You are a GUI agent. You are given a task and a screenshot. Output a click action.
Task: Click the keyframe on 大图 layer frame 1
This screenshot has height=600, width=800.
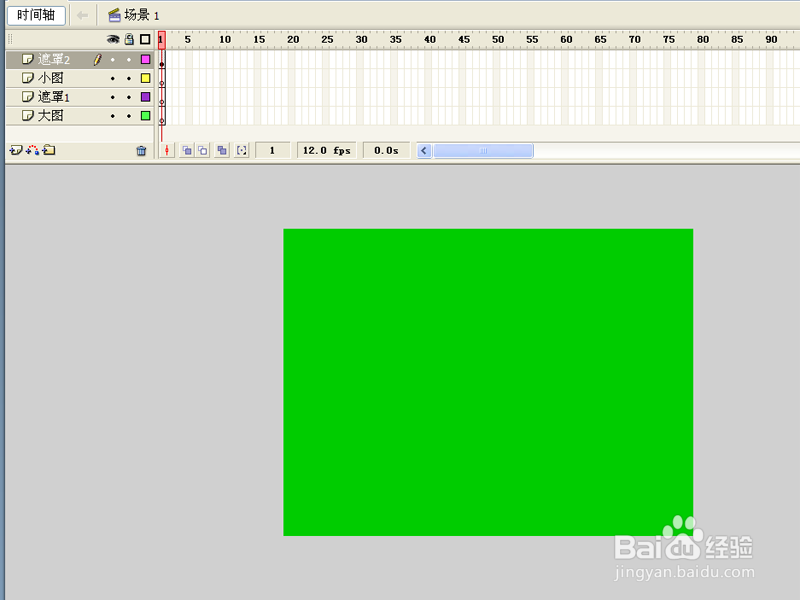click(x=162, y=116)
